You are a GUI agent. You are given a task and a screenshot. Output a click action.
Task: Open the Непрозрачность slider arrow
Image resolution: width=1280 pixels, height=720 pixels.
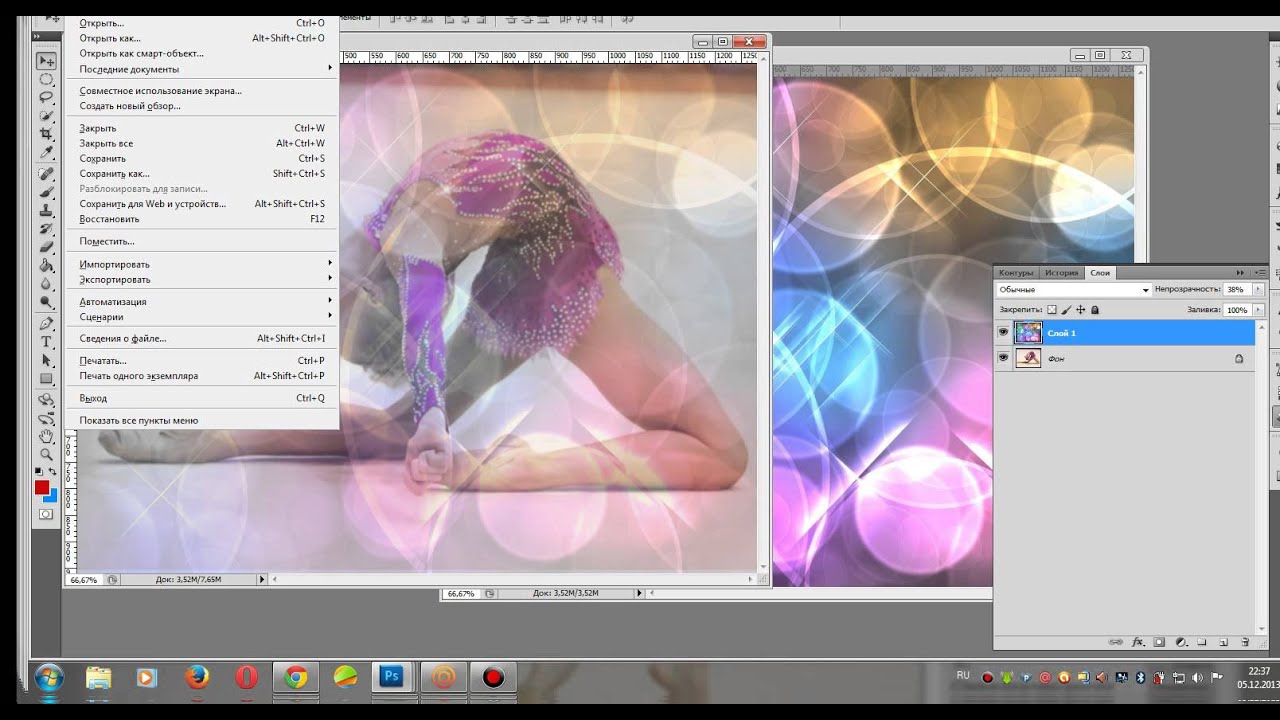coord(1258,290)
